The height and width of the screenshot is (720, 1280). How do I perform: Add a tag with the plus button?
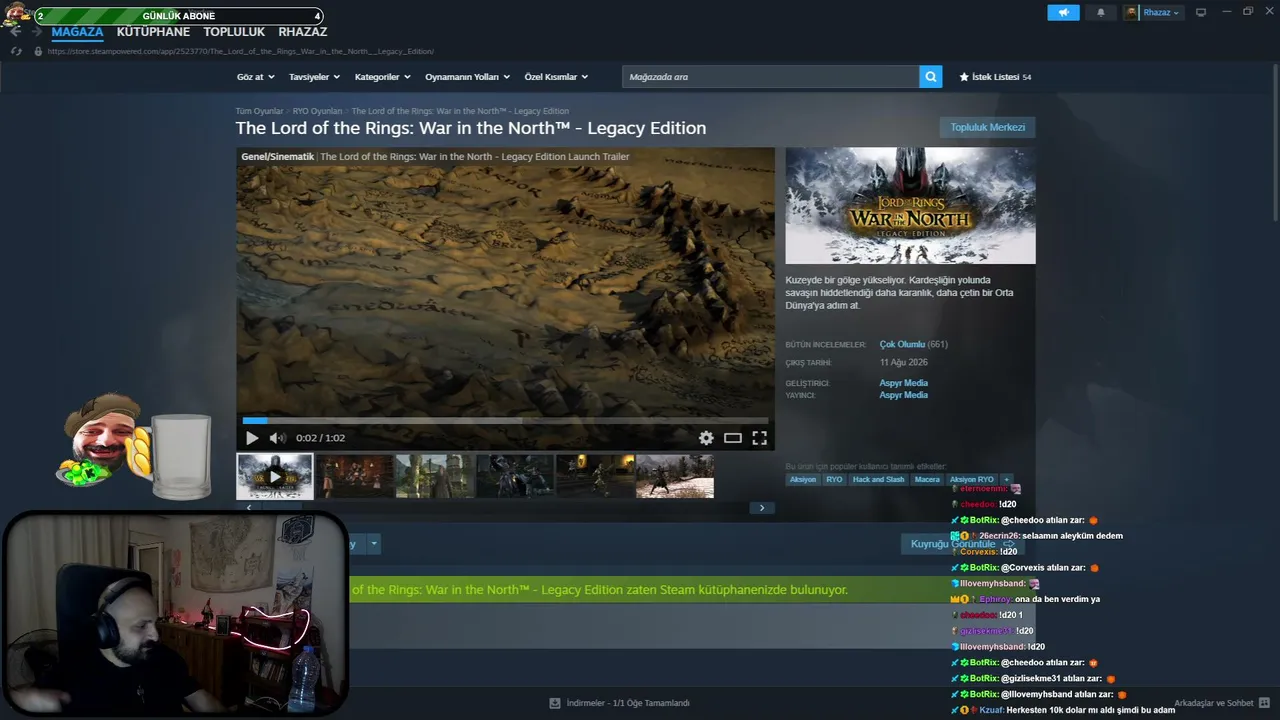pyautogui.click(x=1006, y=480)
